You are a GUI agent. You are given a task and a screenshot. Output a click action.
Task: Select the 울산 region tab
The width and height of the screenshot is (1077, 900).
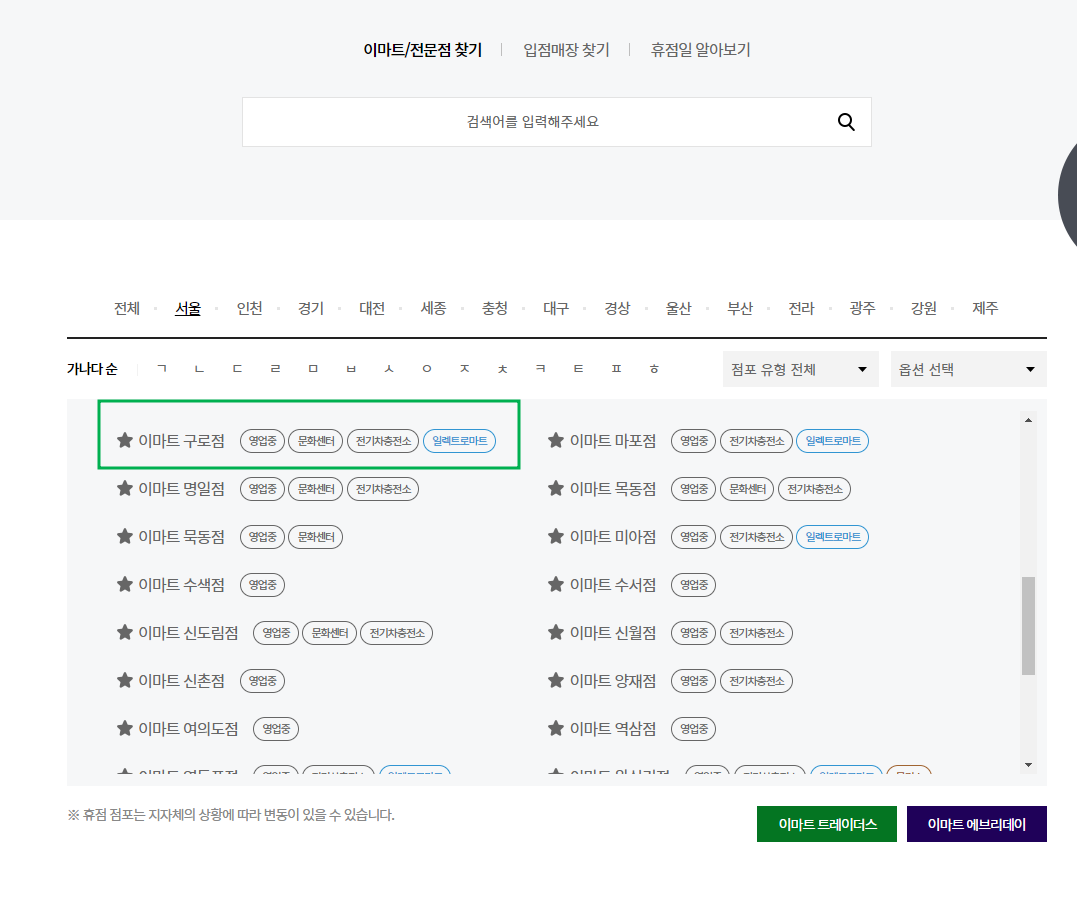[x=678, y=308]
